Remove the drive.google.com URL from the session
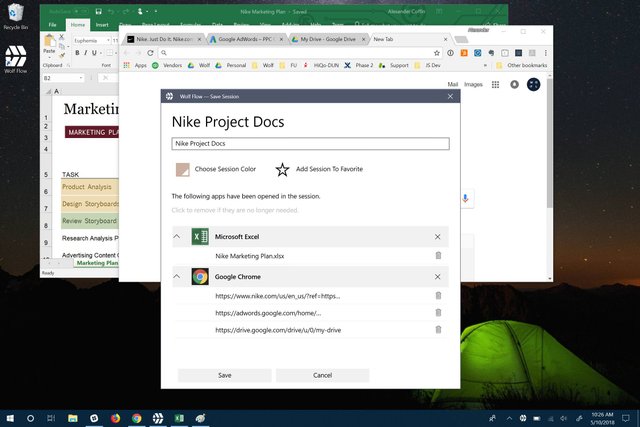 437,329
